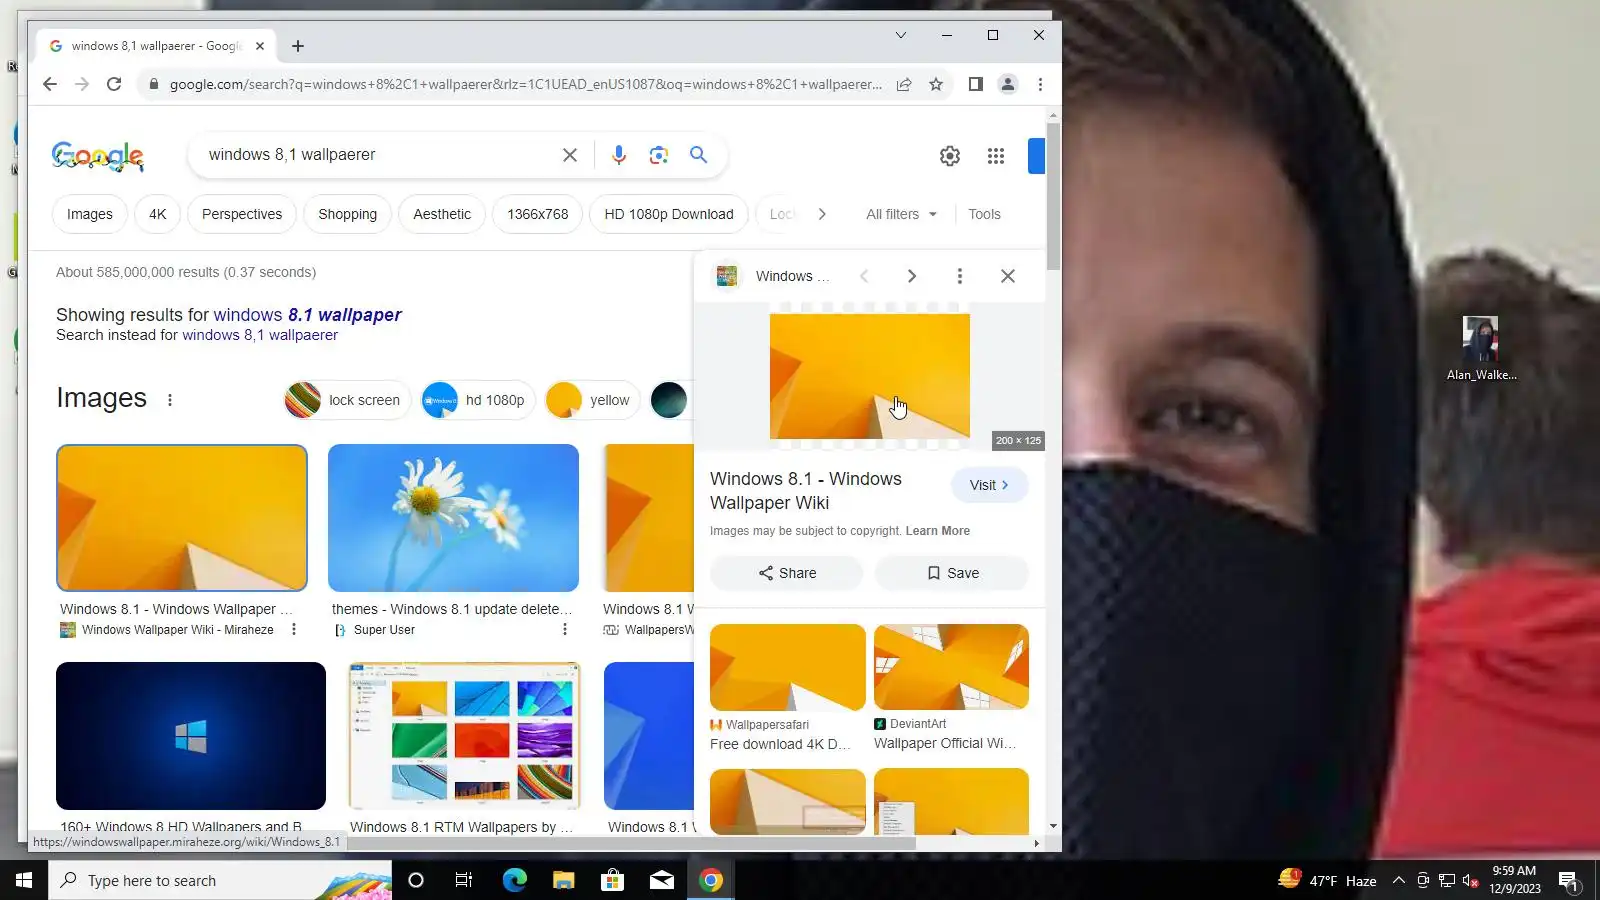The image size is (1600, 900).
Task: Open the Chrome profile avatar
Action: (1008, 85)
